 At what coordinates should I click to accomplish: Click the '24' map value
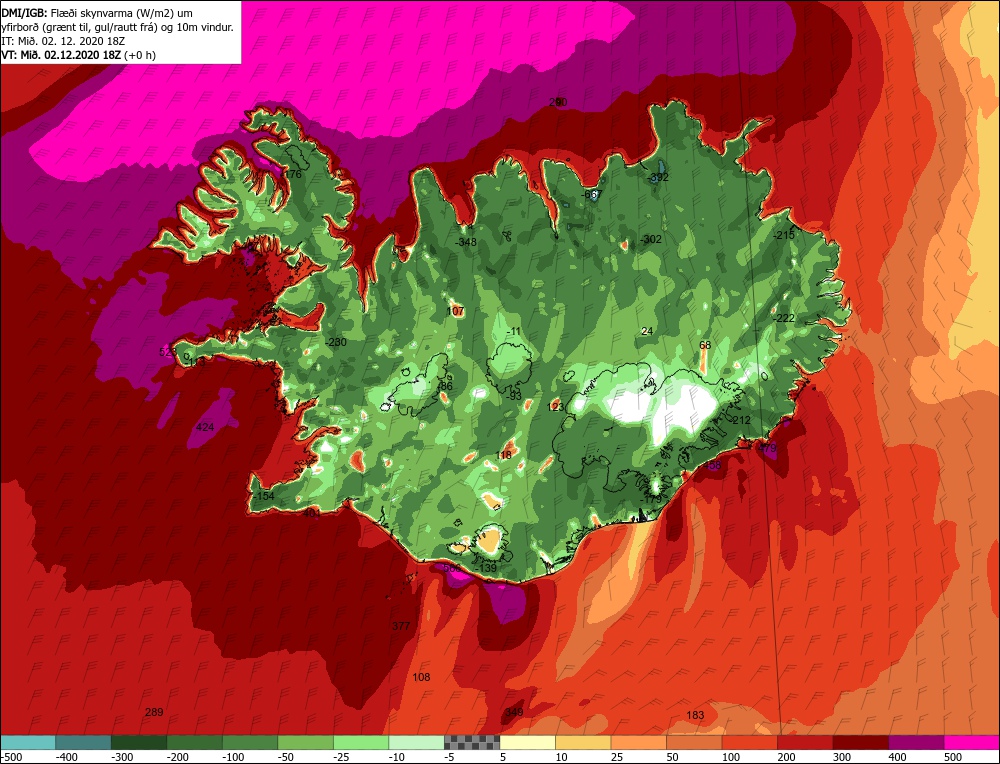[647, 331]
